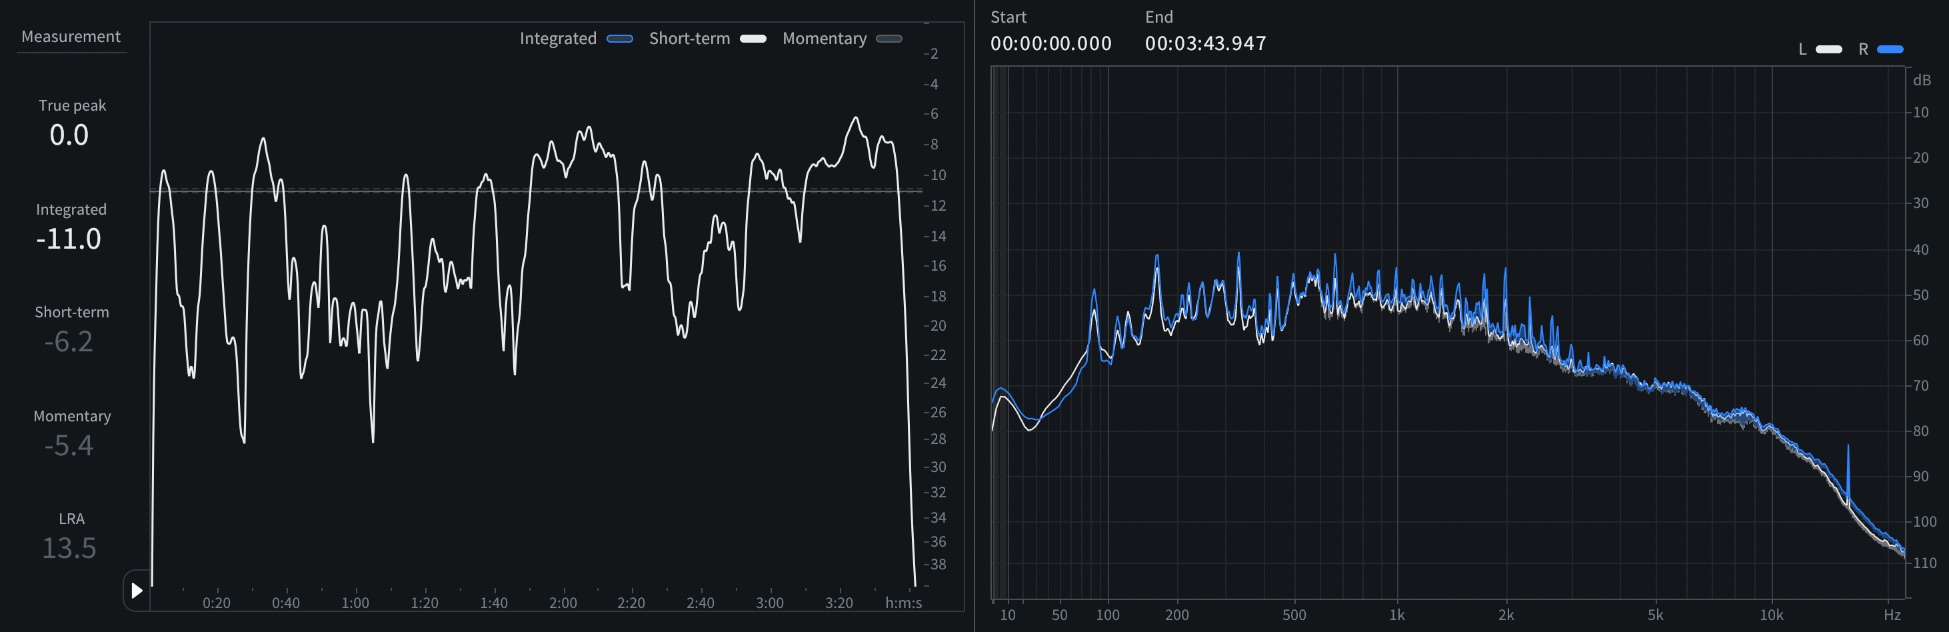Image resolution: width=1949 pixels, height=632 pixels.
Task: Click the Hz unit label on the spectrum axis
Action: tap(1892, 615)
